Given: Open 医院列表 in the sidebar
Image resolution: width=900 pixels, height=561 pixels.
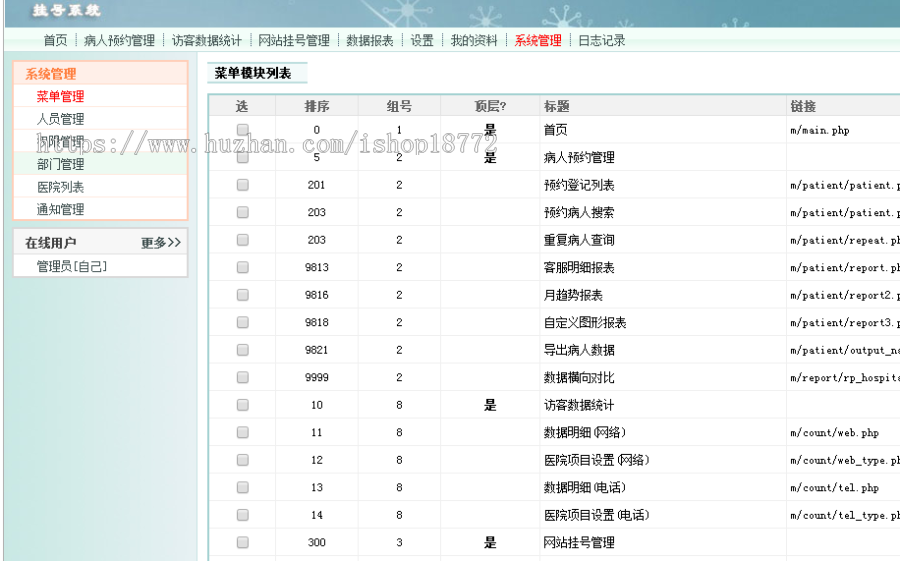Looking at the screenshot, I should pyautogui.click(x=60, y=187).
